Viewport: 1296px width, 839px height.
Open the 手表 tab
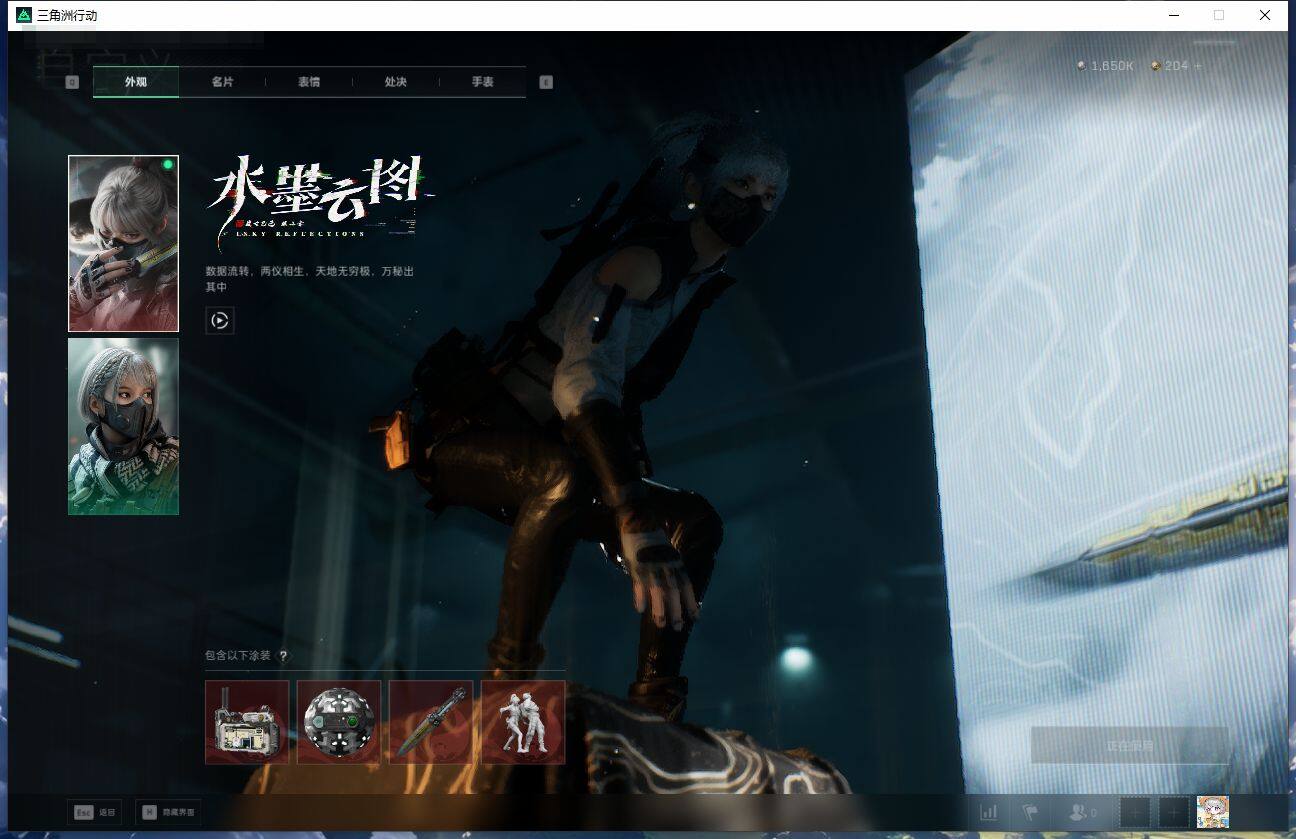(x=483, y=82)
